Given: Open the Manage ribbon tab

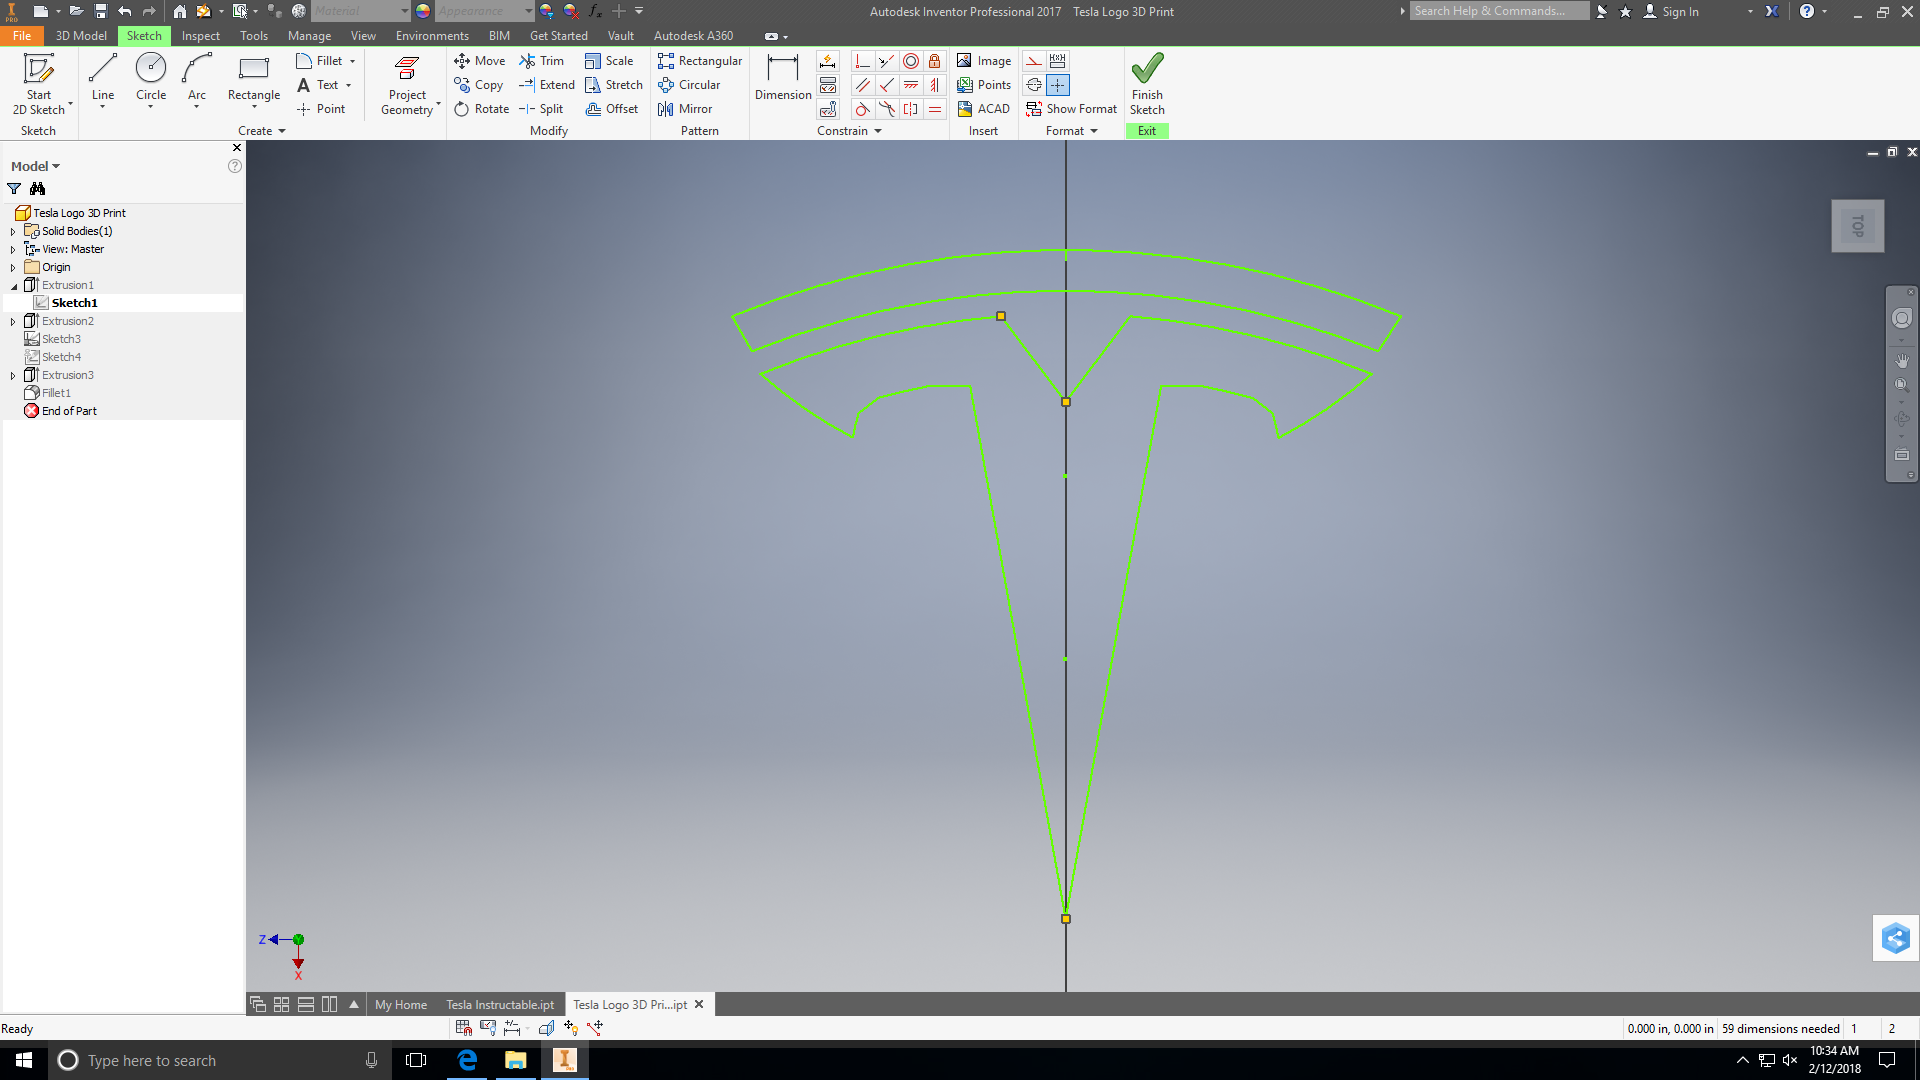Looking at the screenshot, I should pos(309,36).
